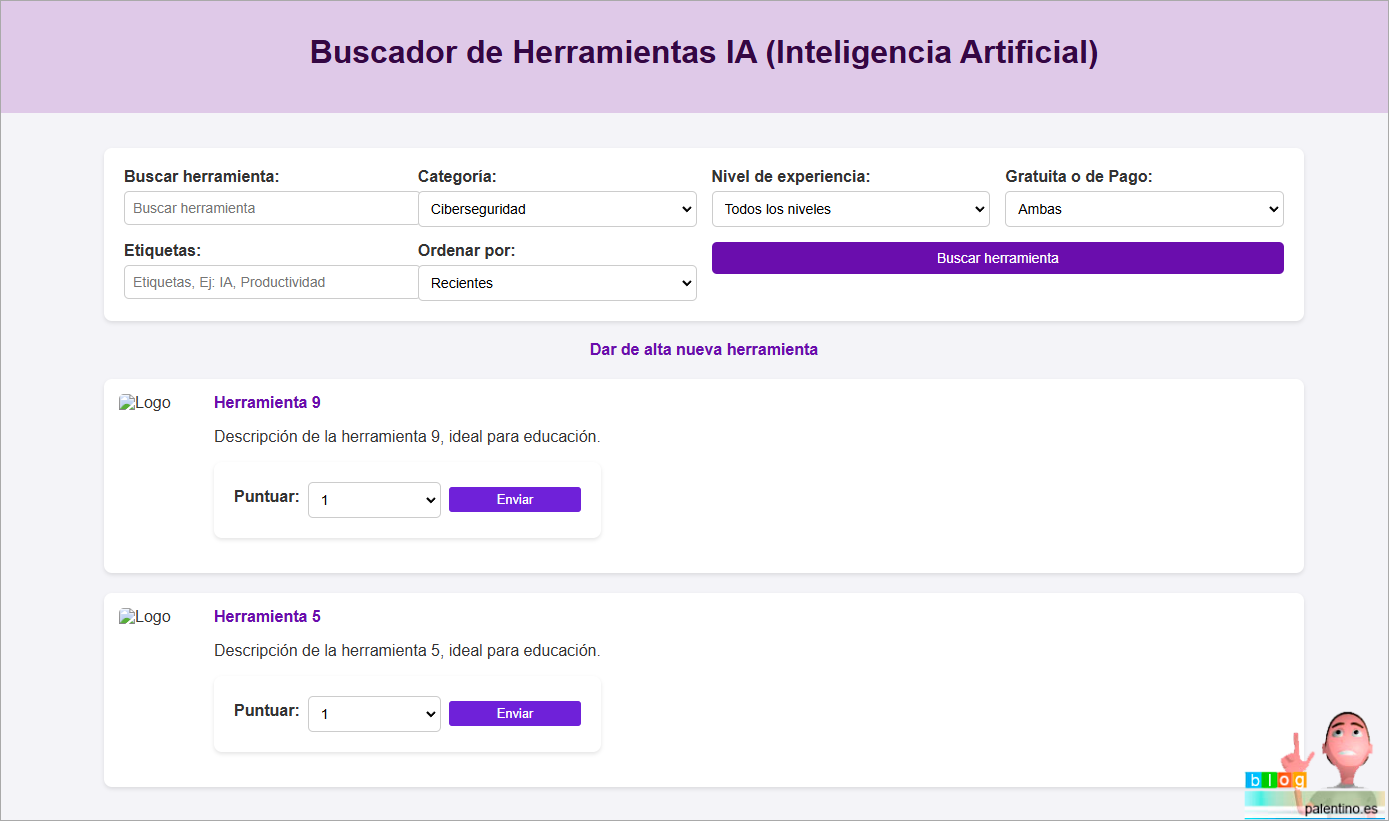Viewport: 1389px width, 821px height.
Task: Expand the Nivel de experiencia dropdown
Action: pos(850,209)
